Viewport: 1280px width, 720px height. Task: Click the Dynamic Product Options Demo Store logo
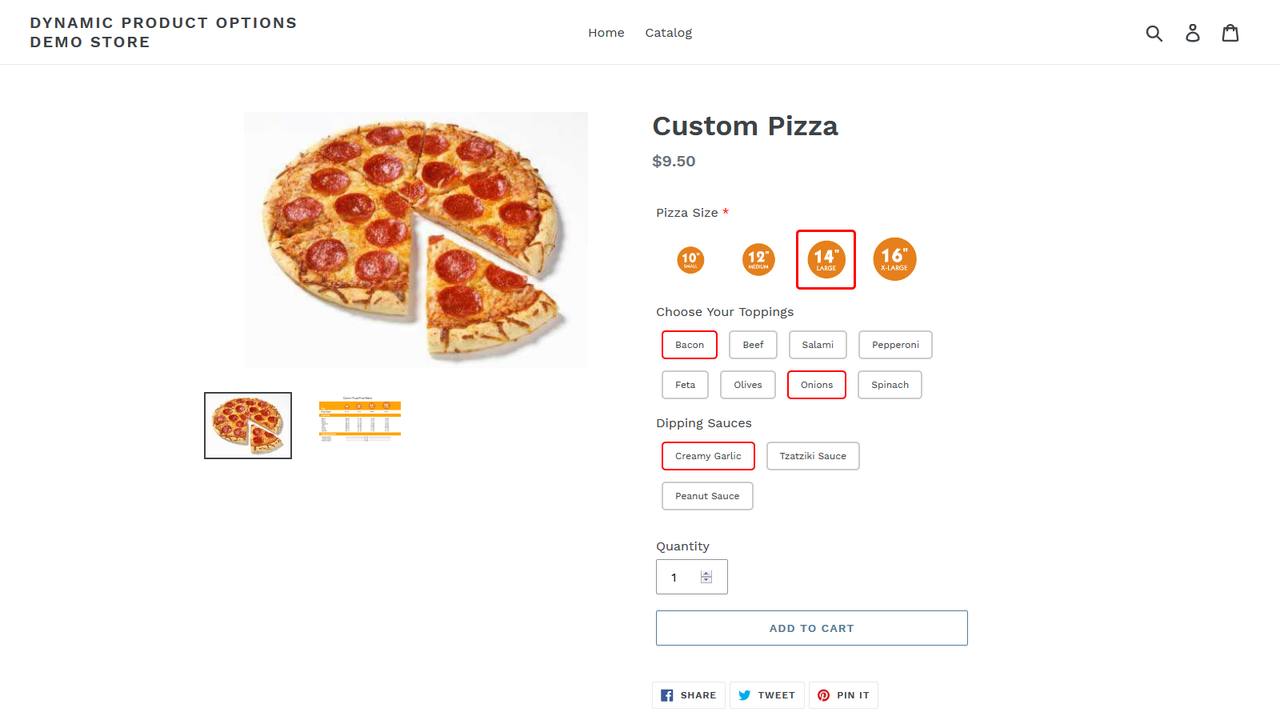(x=163, y=32)
